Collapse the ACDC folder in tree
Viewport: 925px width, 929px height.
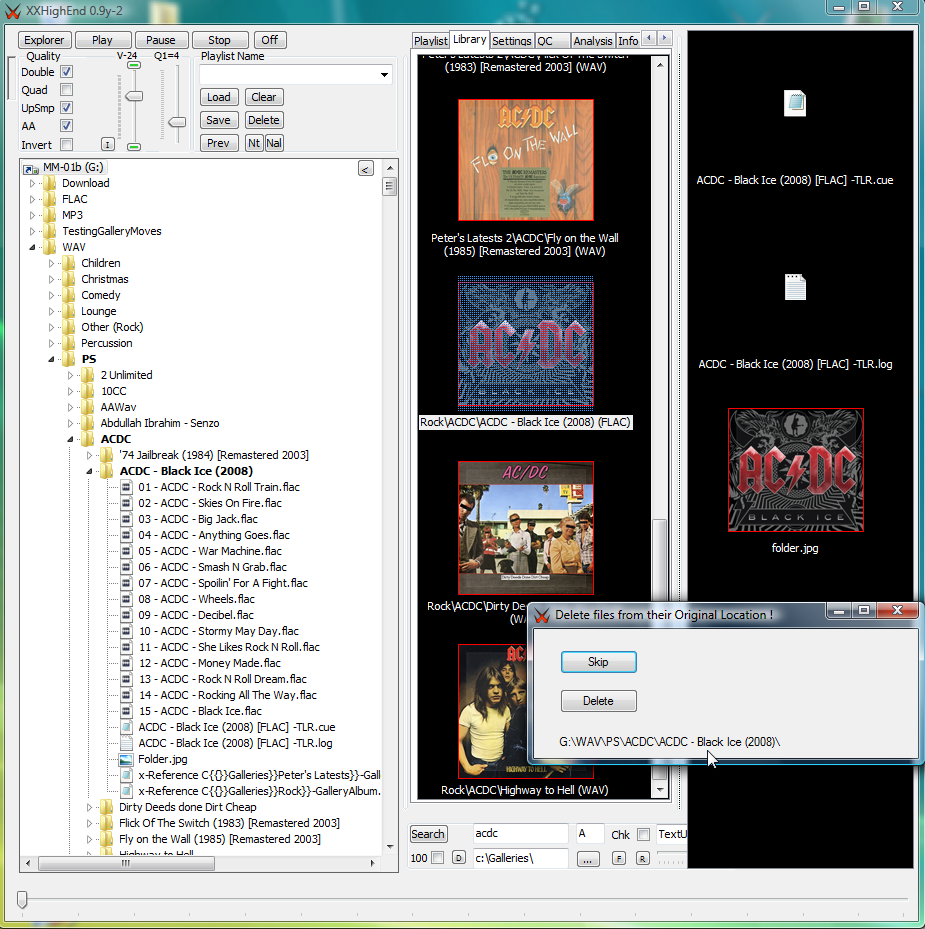pos(71,439)
